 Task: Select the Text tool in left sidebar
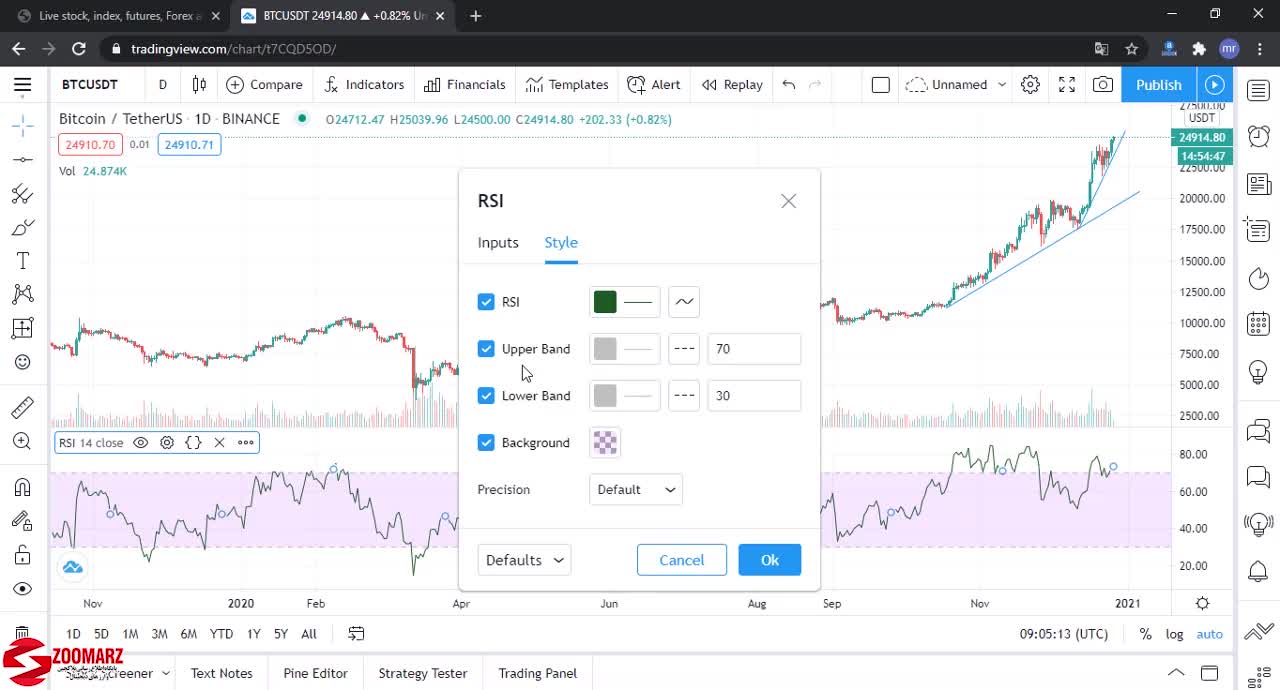point(22,261)
